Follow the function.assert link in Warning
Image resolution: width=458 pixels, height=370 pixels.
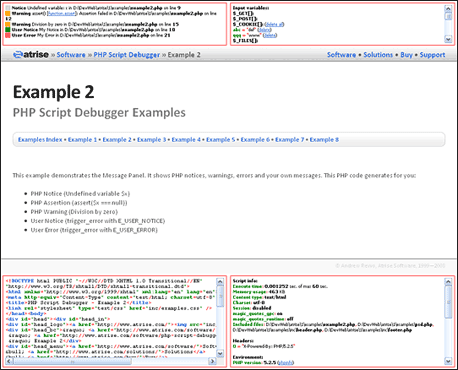pyautogui.click(x=62, y=13)
